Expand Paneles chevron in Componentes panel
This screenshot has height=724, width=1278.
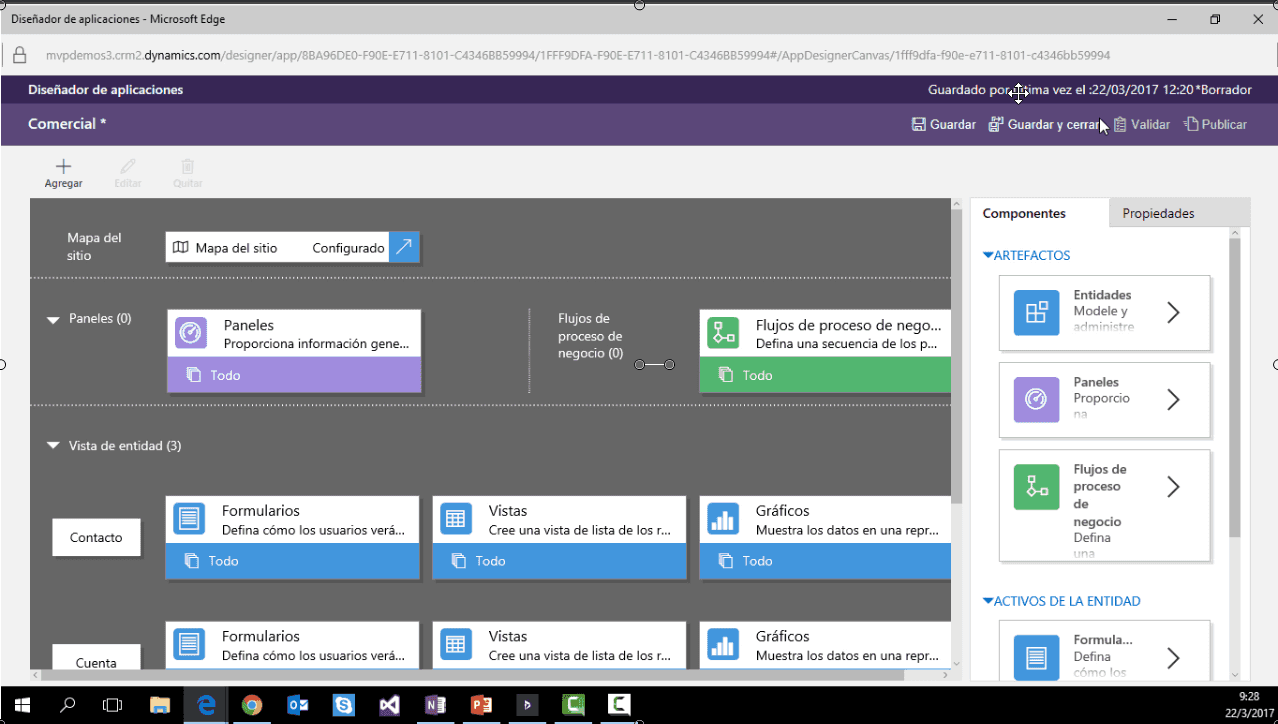[1173, 400]
